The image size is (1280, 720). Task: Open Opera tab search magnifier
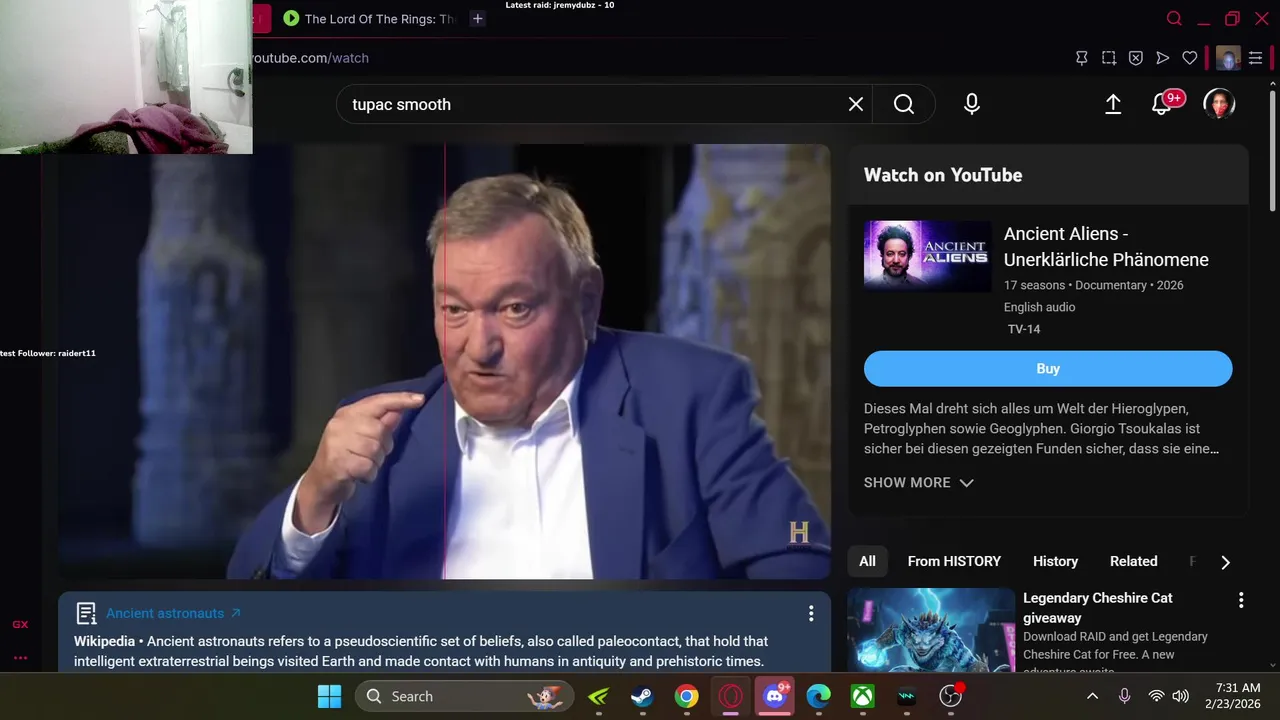coord(1175,18)
